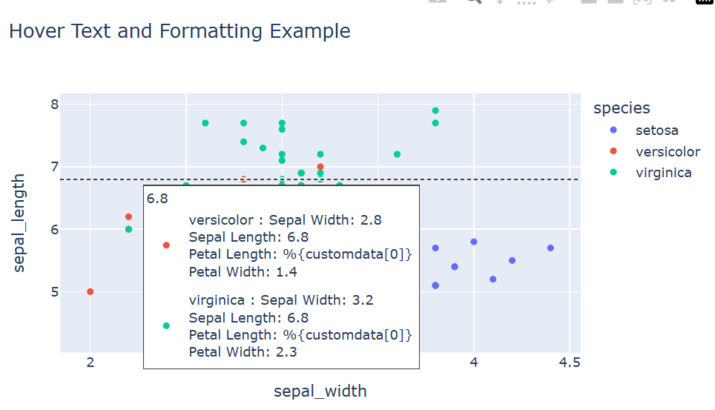Click the rightmost blue setosa point
Screen dimensions: 715x410
tap(550, 248)
